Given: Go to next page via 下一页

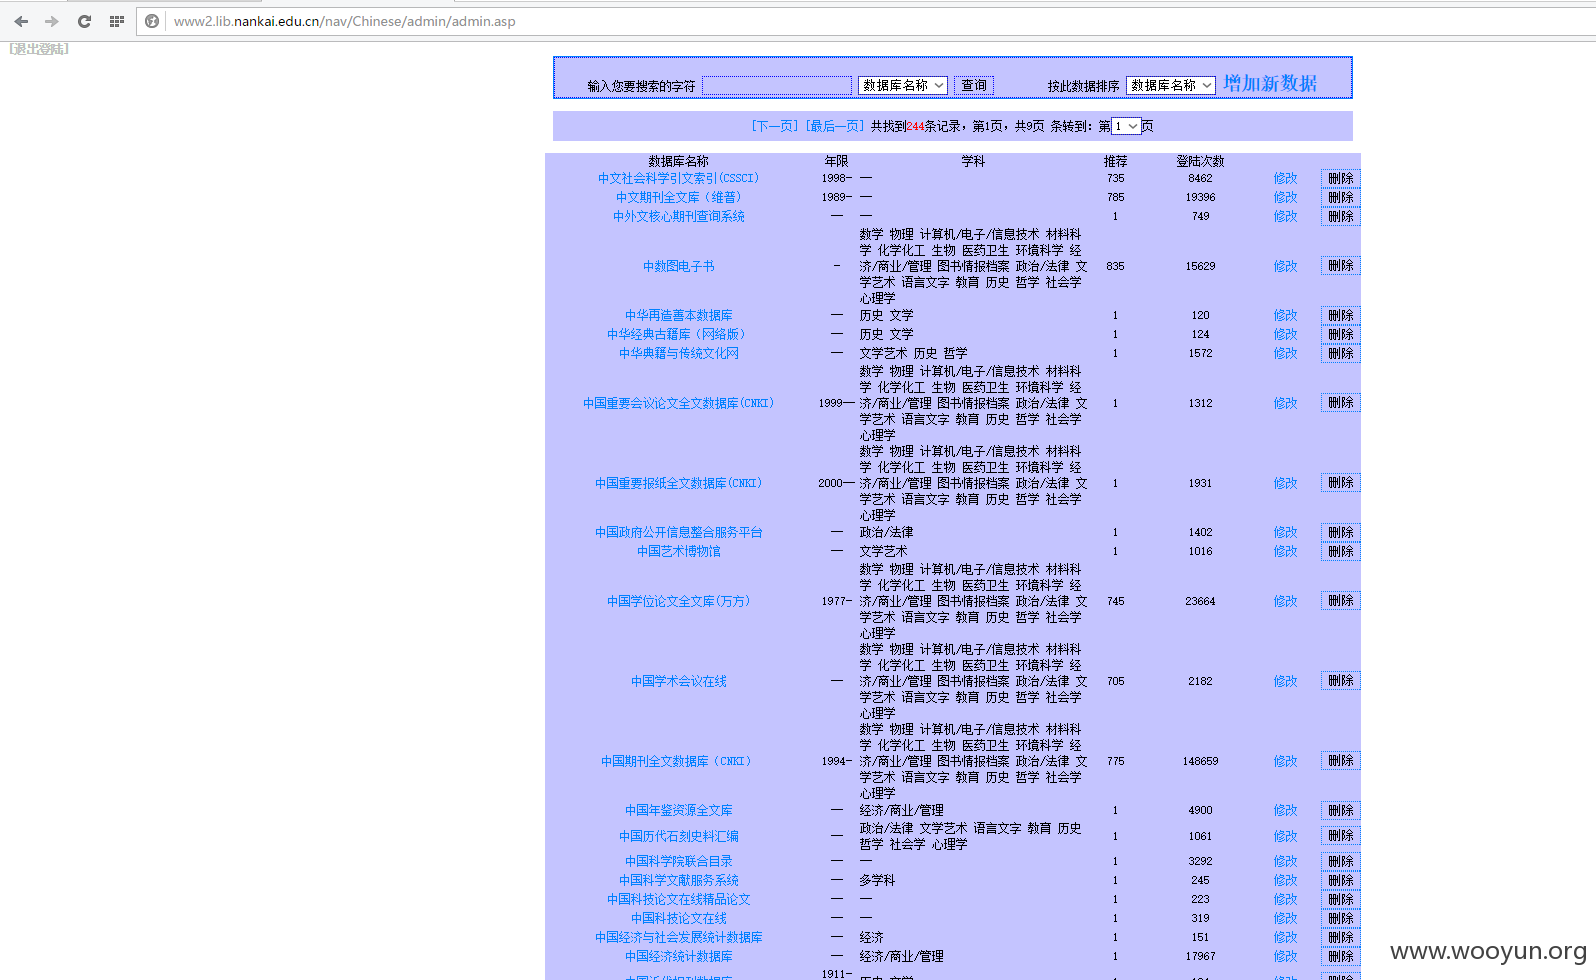Looking at the screenshot, I should point(775,126).
